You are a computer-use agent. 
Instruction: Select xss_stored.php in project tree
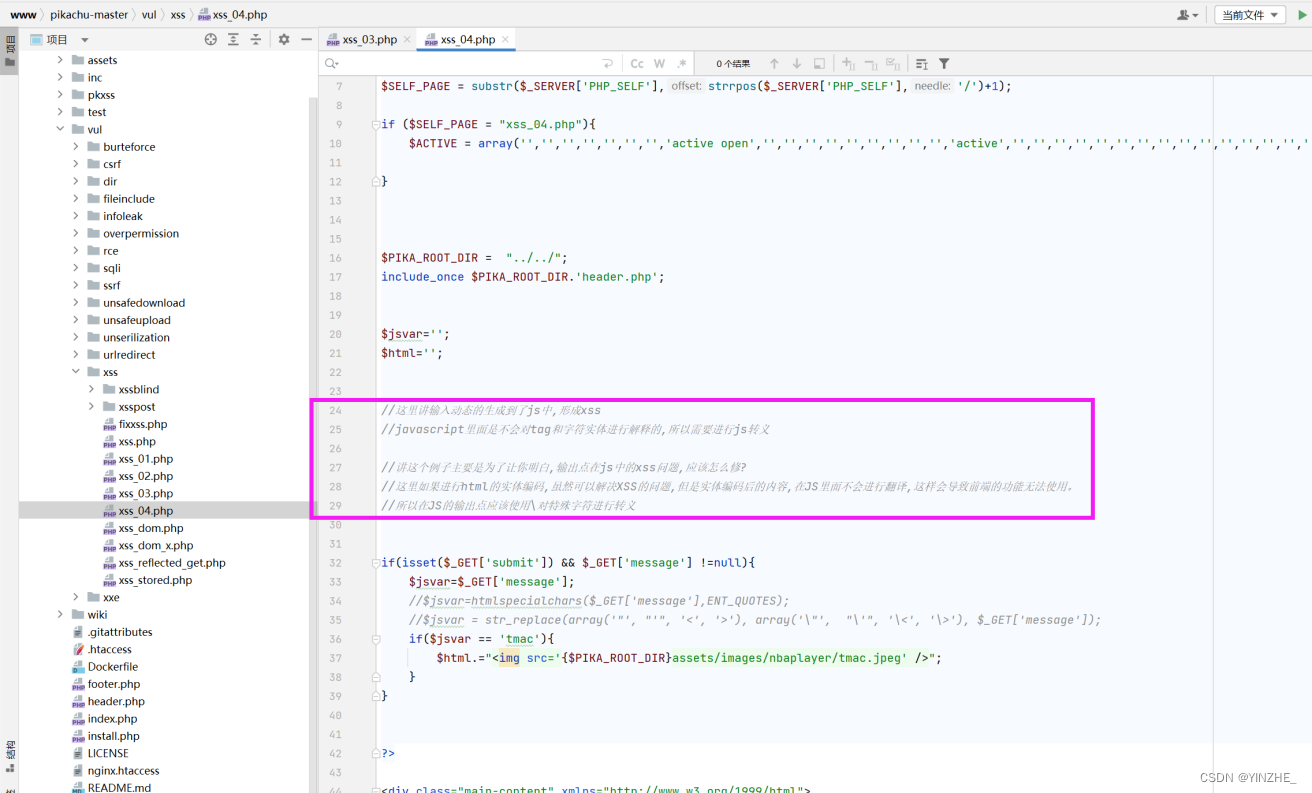pos(155,580)
